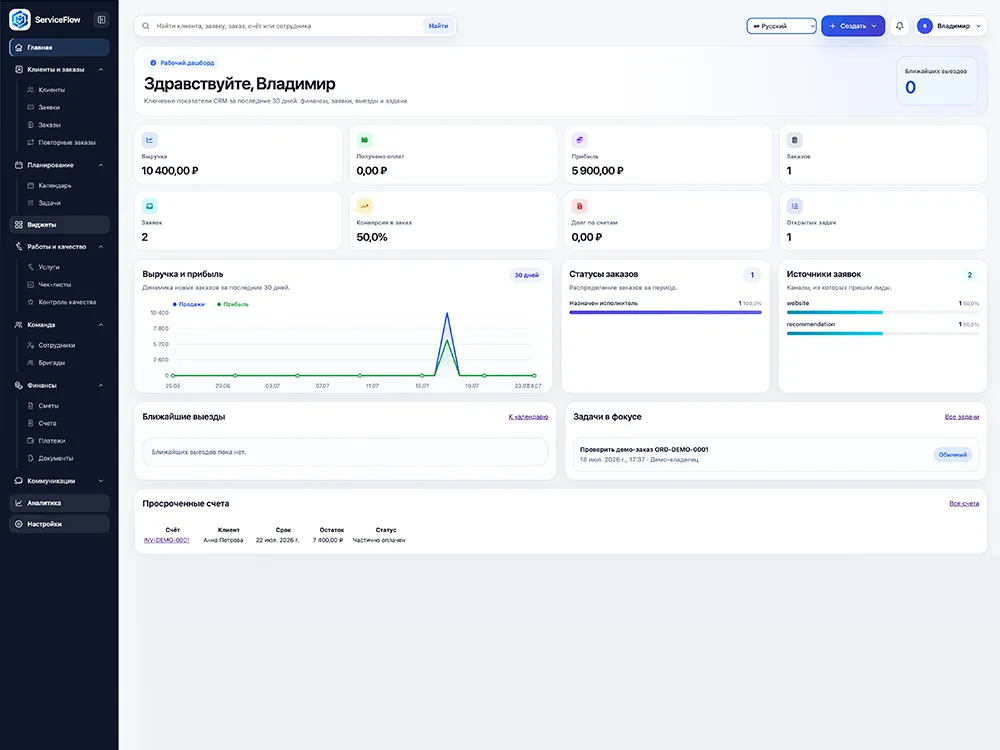Open the Владимир user menu chevron
Screen dimensions: 1000x750
pos(978,26)
